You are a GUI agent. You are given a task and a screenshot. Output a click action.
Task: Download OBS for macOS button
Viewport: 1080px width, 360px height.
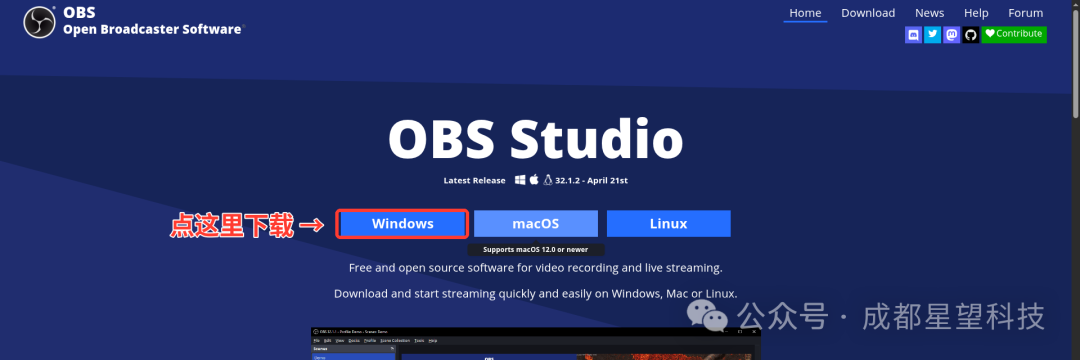coord(536,224)
